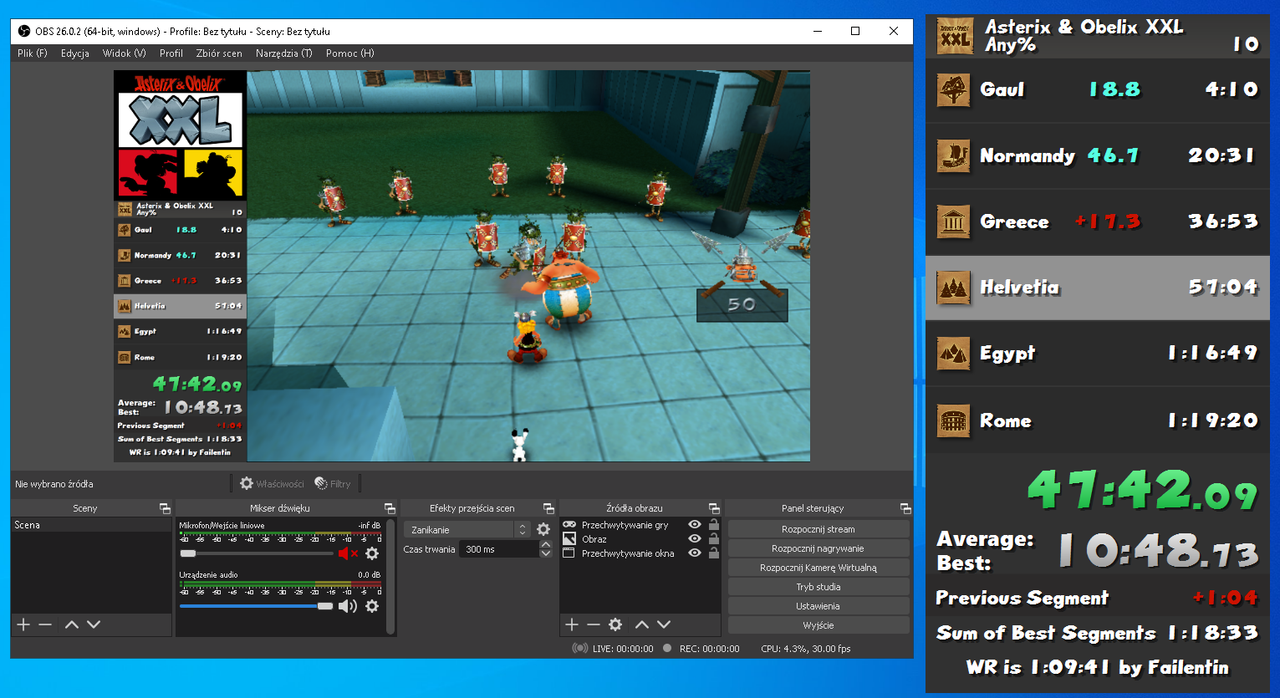The width and height of the screenshot is (1280, 698).
Task: Click Rozpocznij nagrywanie button
Action: [x=818, y=548]
